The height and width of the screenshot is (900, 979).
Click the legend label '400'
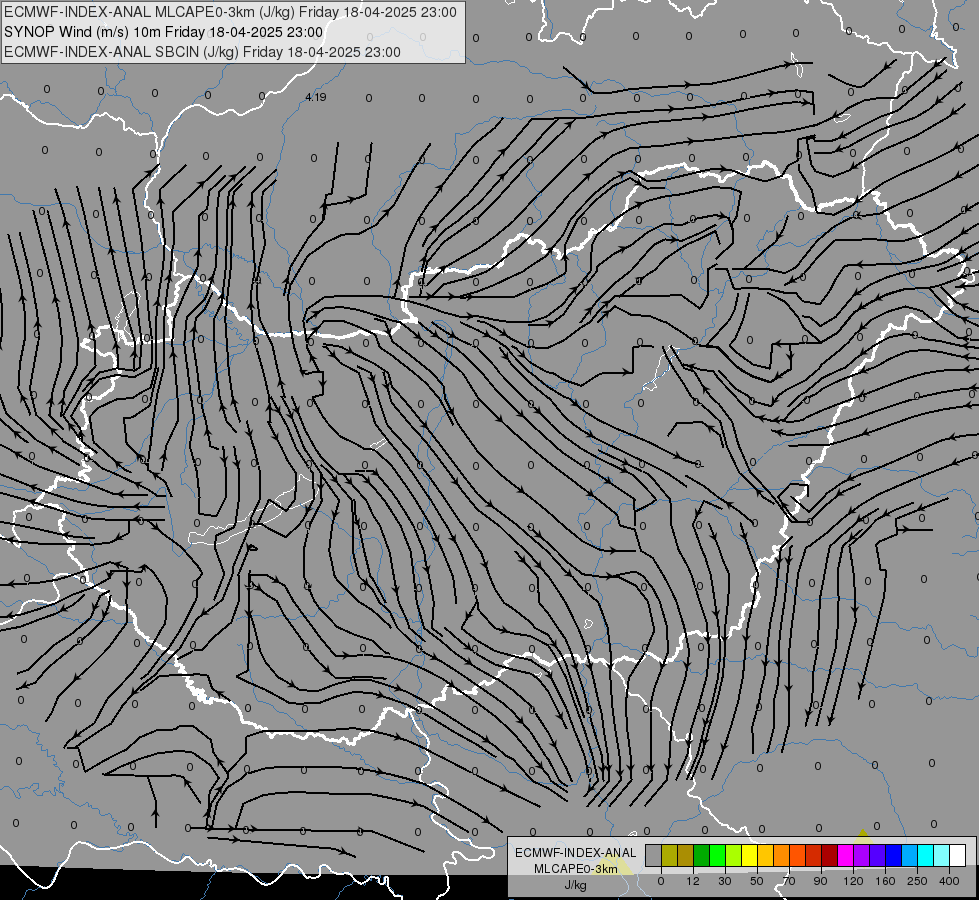(949, 881)
